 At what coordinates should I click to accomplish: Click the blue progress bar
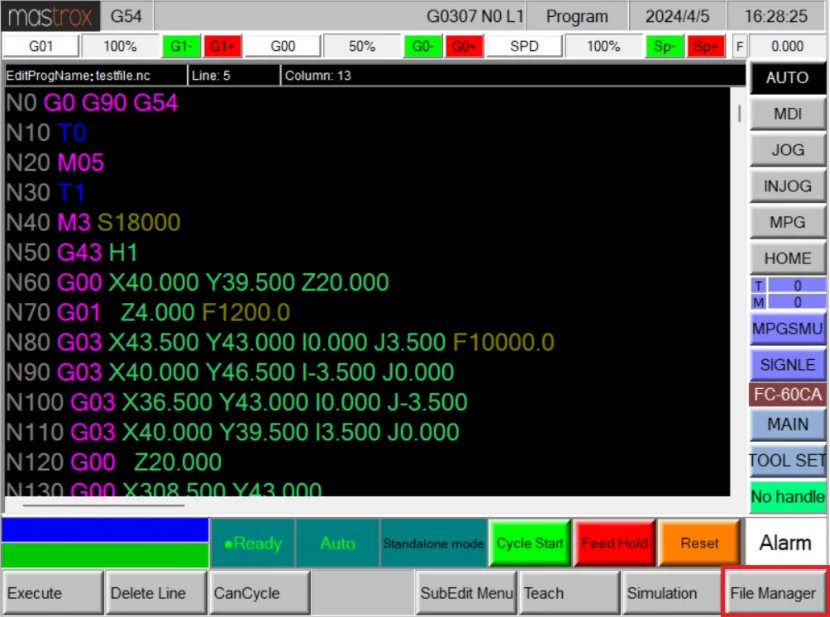[x=105, y=530]
